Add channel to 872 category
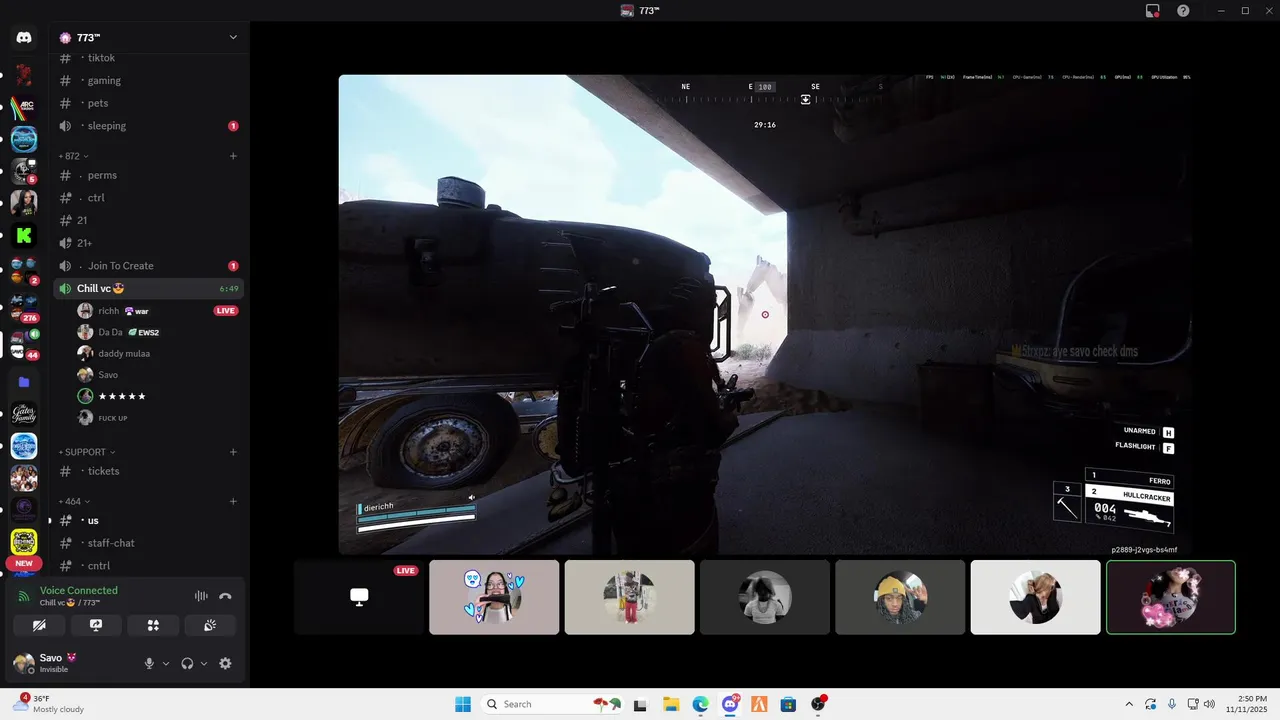The height and width of the screenshot is (720, 1280). click(233, 156)
